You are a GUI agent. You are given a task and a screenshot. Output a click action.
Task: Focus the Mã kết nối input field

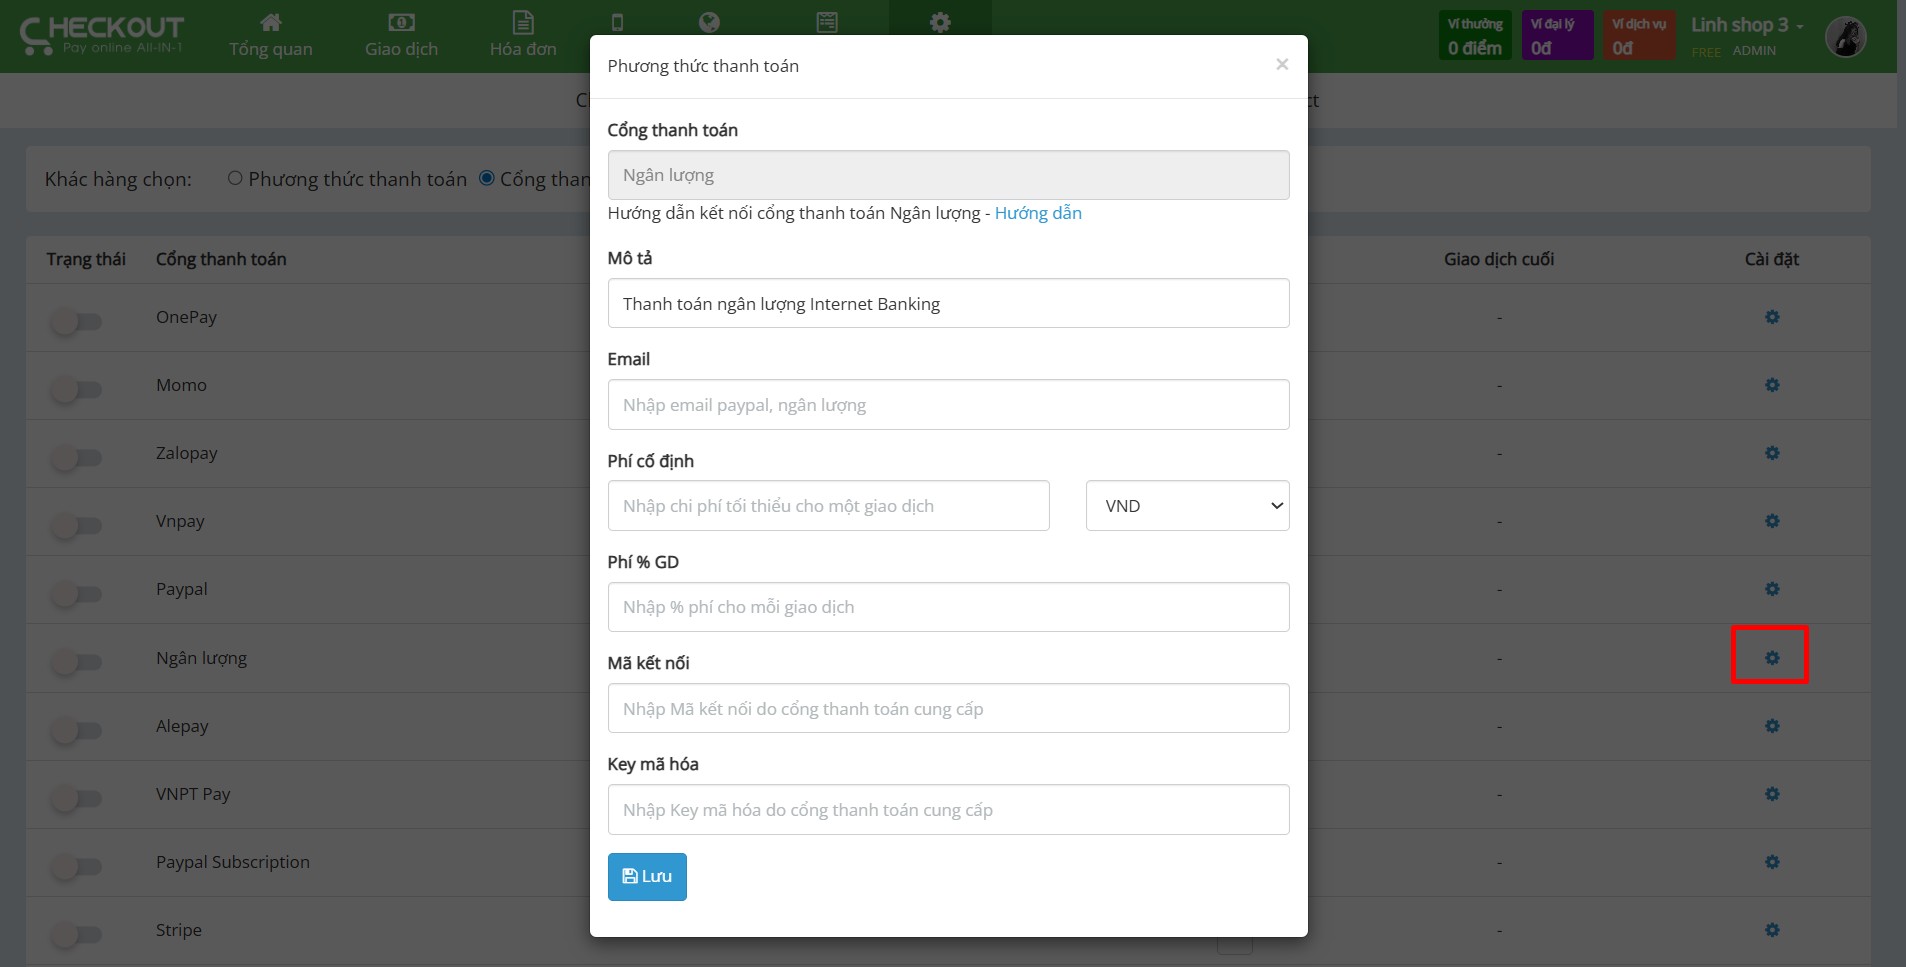click(x=948, y=708)
